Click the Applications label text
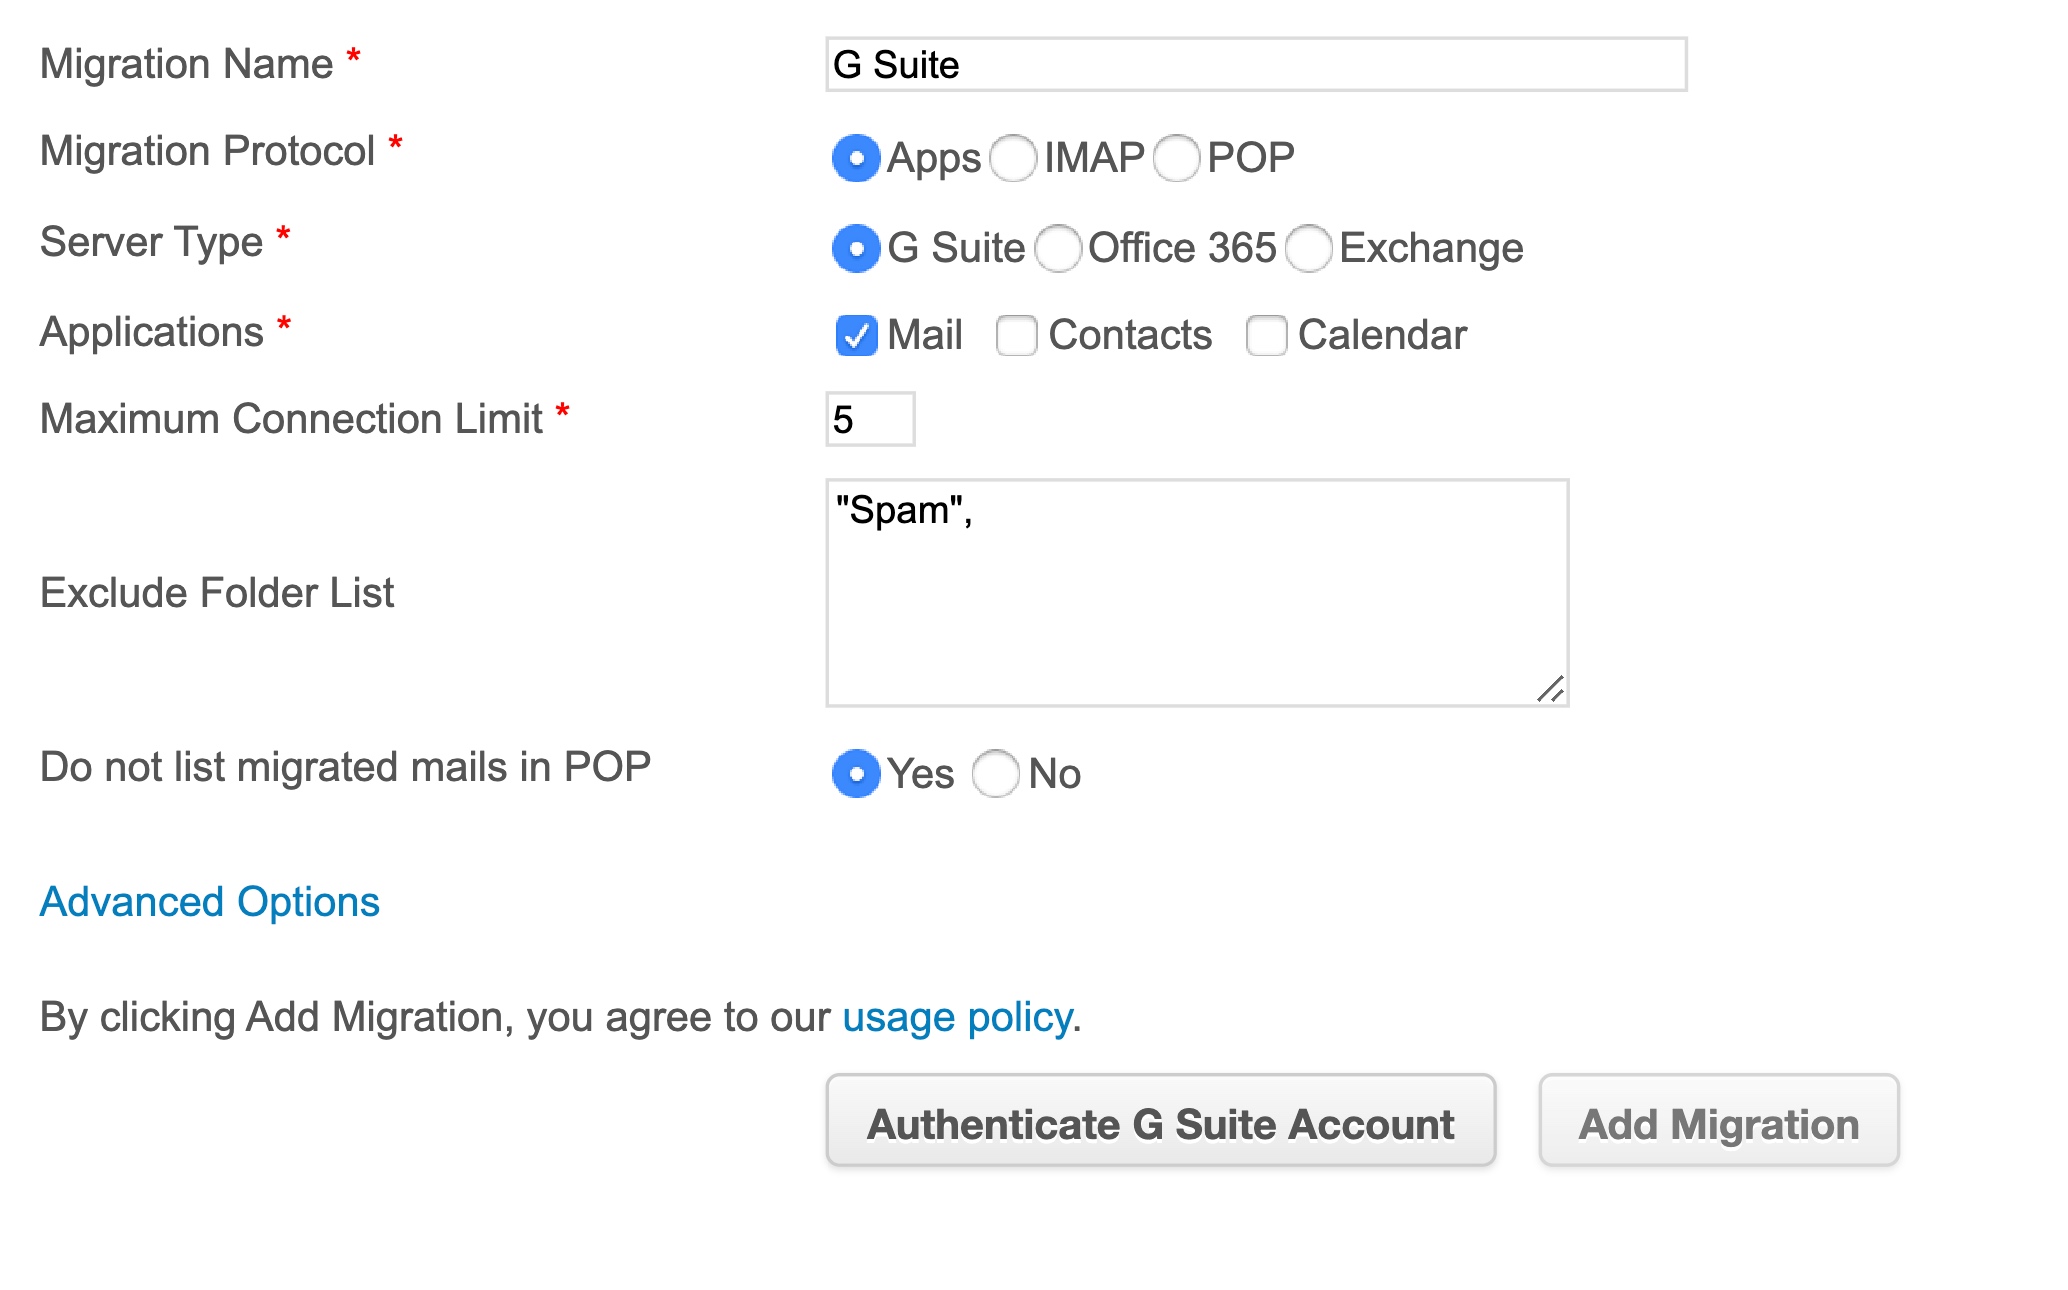Viewport: 2068px width, 1290px height. point(152,332)
